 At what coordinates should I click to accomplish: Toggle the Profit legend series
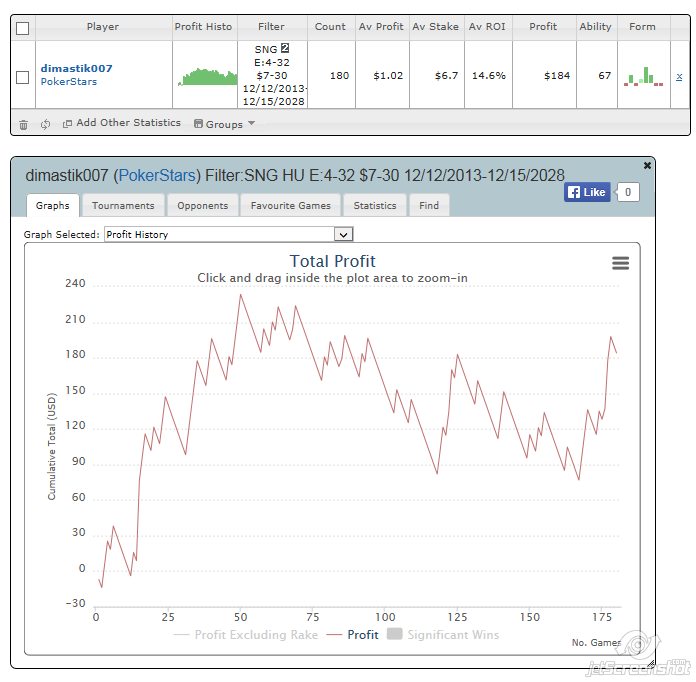[x=353, y=634]
